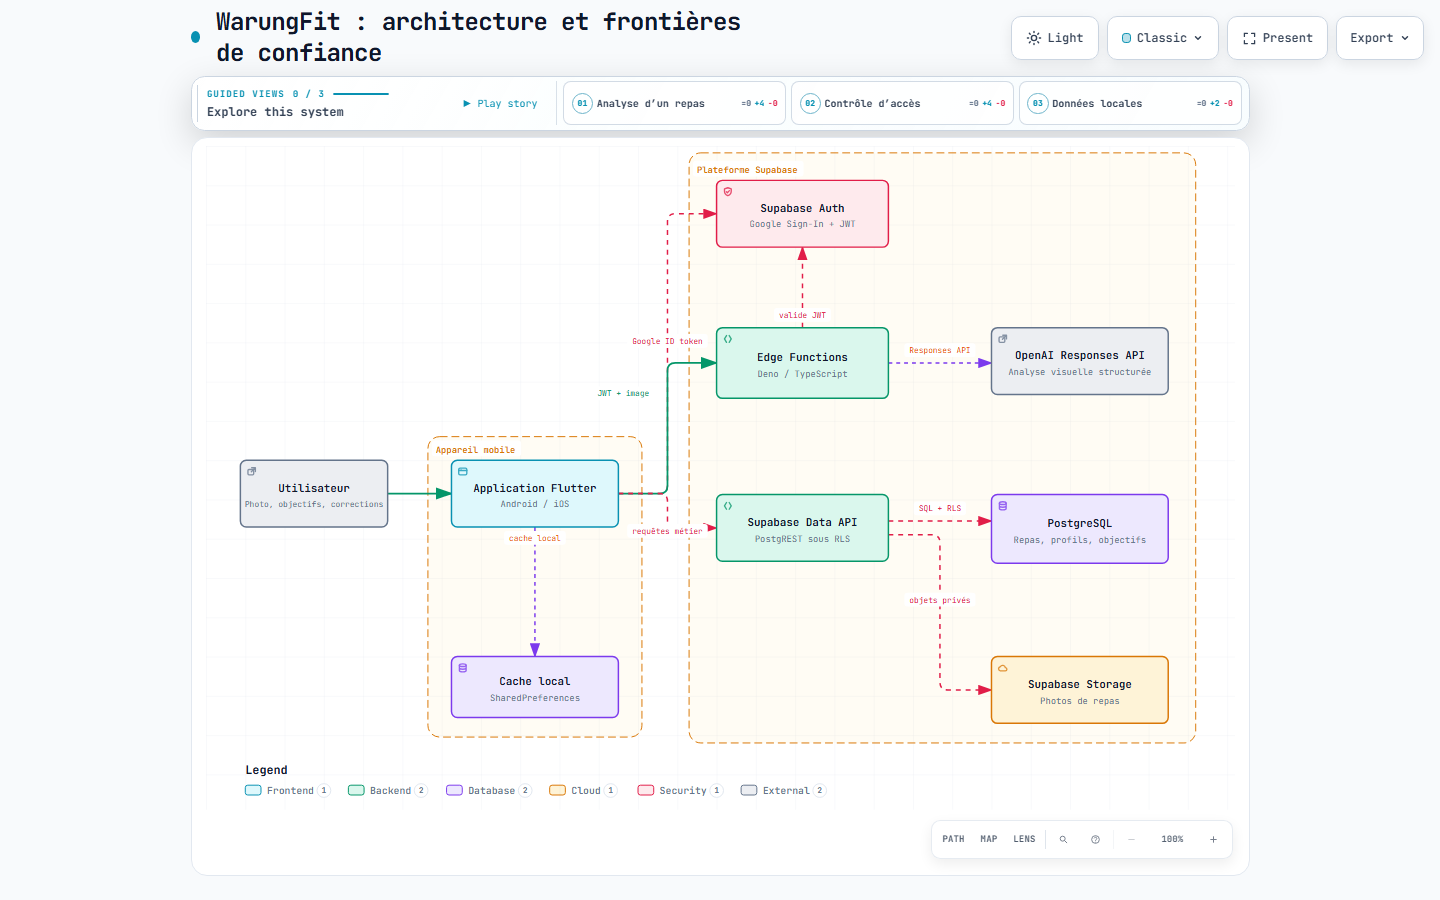
Task: Click the external icon on OpenAI Responses API node
Action: coord(1003,339)
